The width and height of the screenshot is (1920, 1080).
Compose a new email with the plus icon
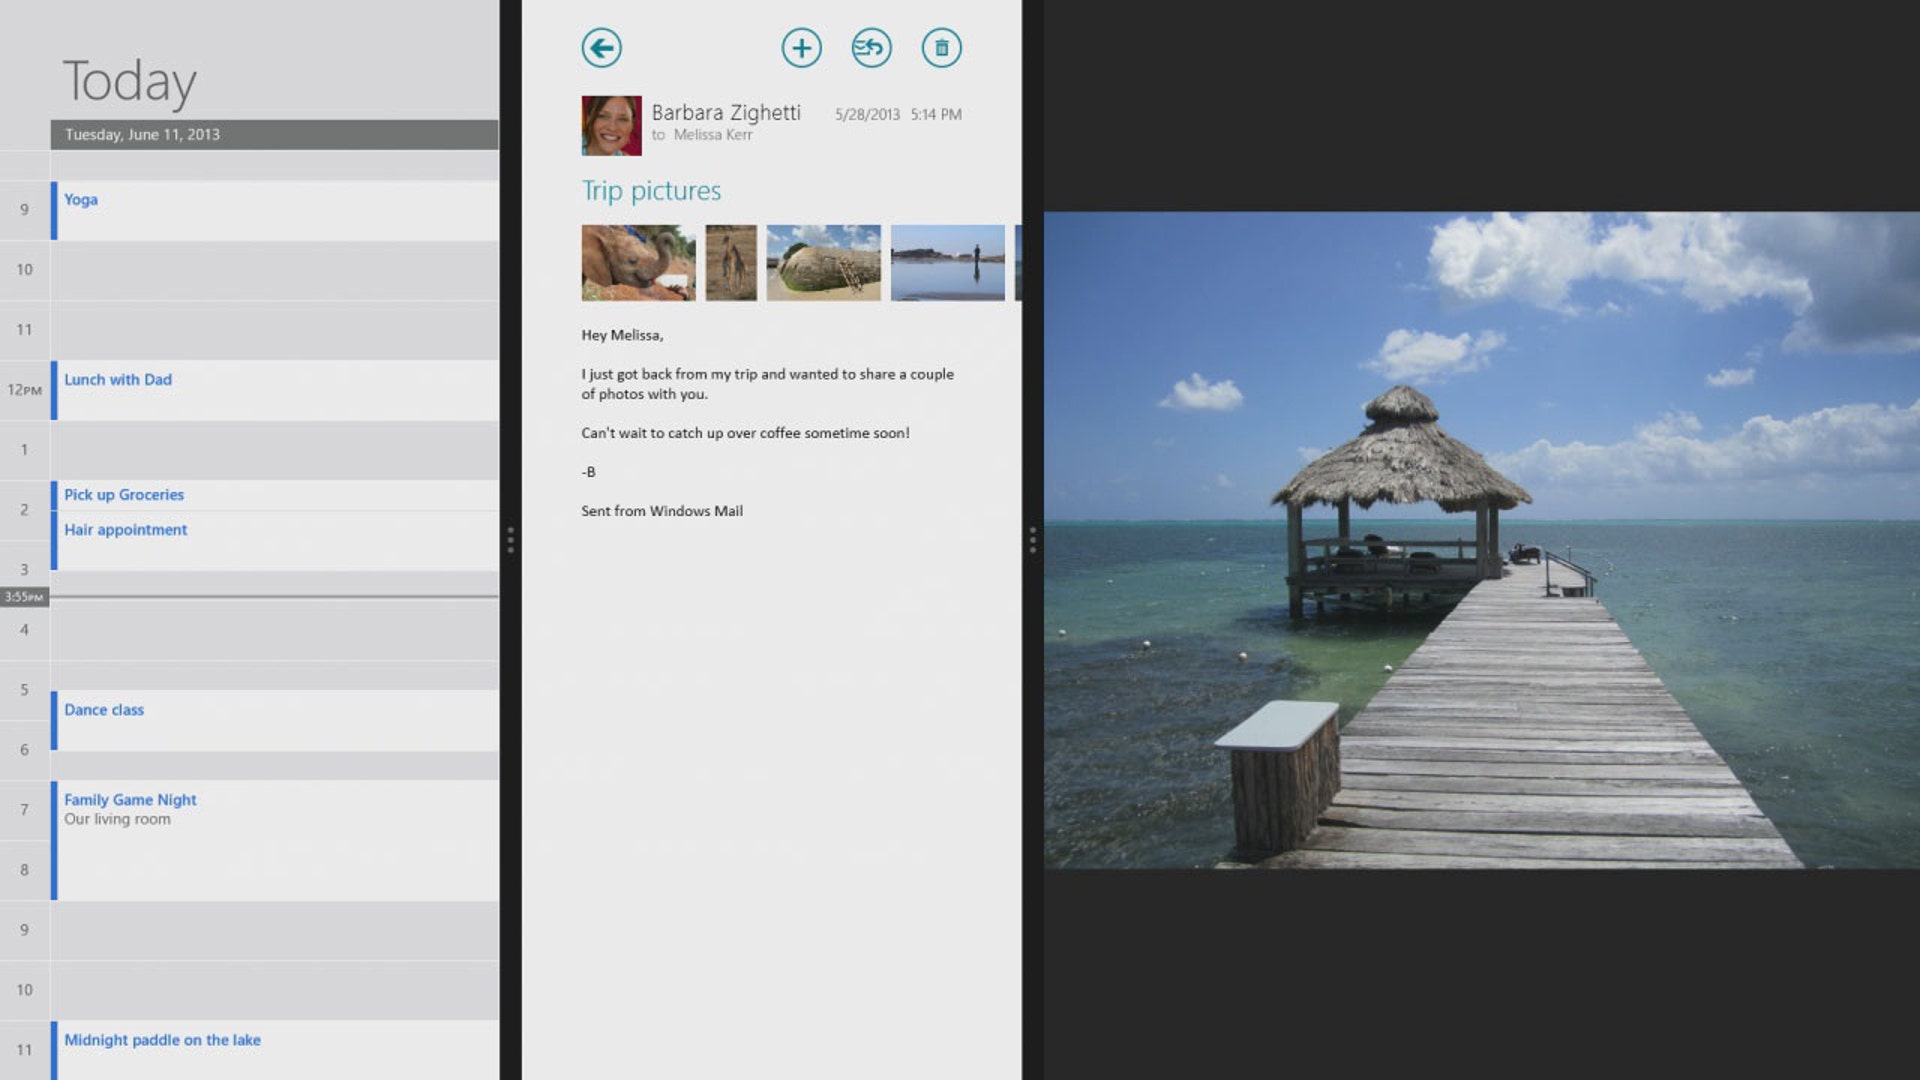800,47
